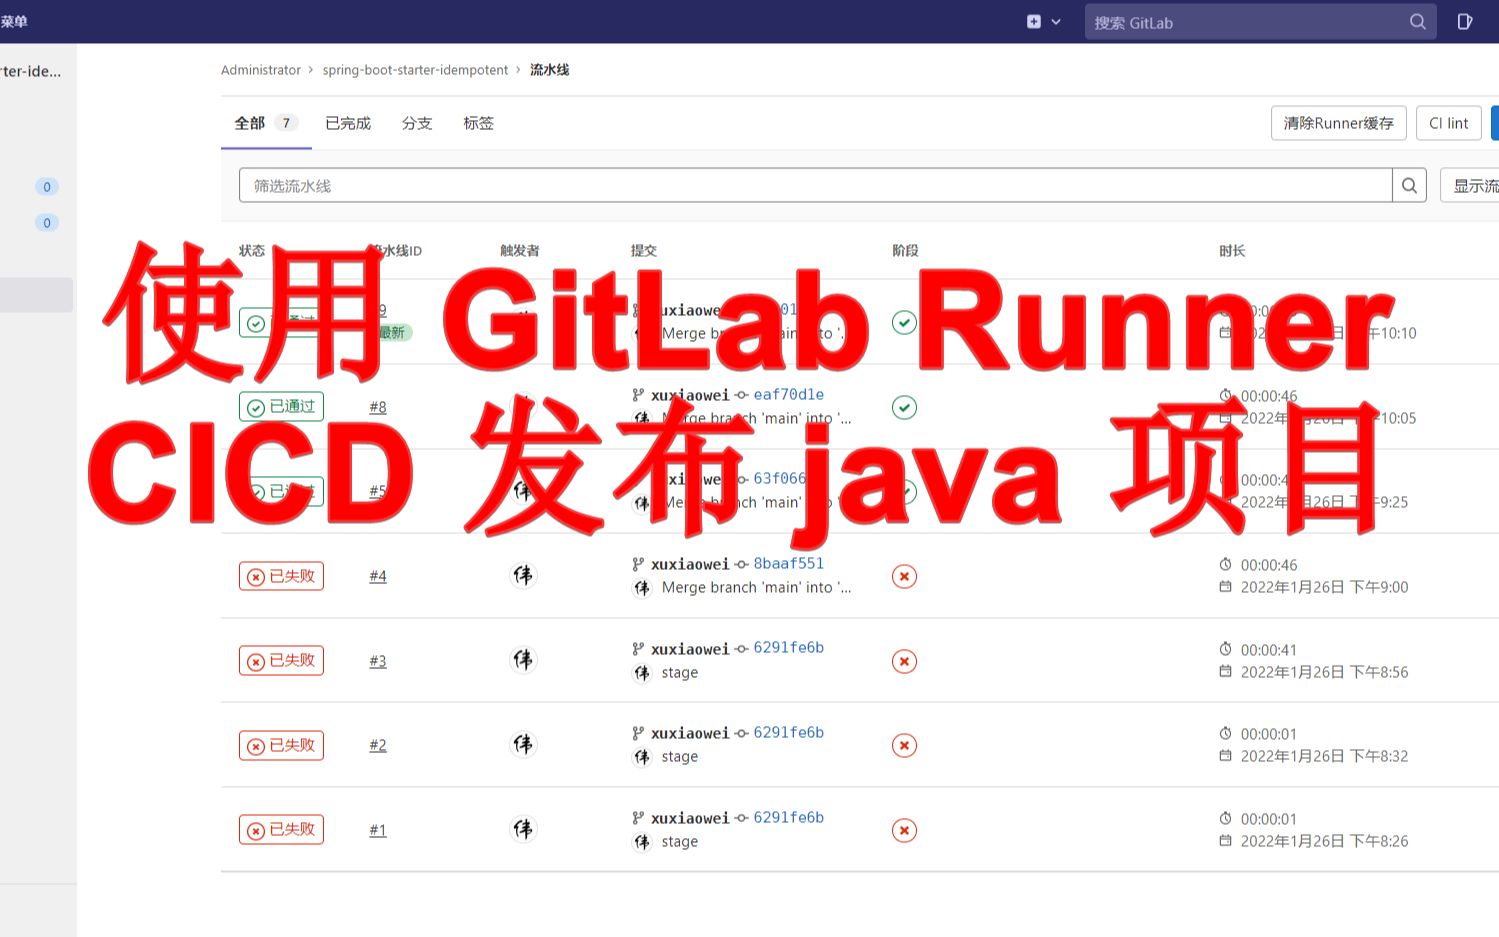1499x937 pixels.
Task: Open pipeline ID link #3
Action: [378, 661]
